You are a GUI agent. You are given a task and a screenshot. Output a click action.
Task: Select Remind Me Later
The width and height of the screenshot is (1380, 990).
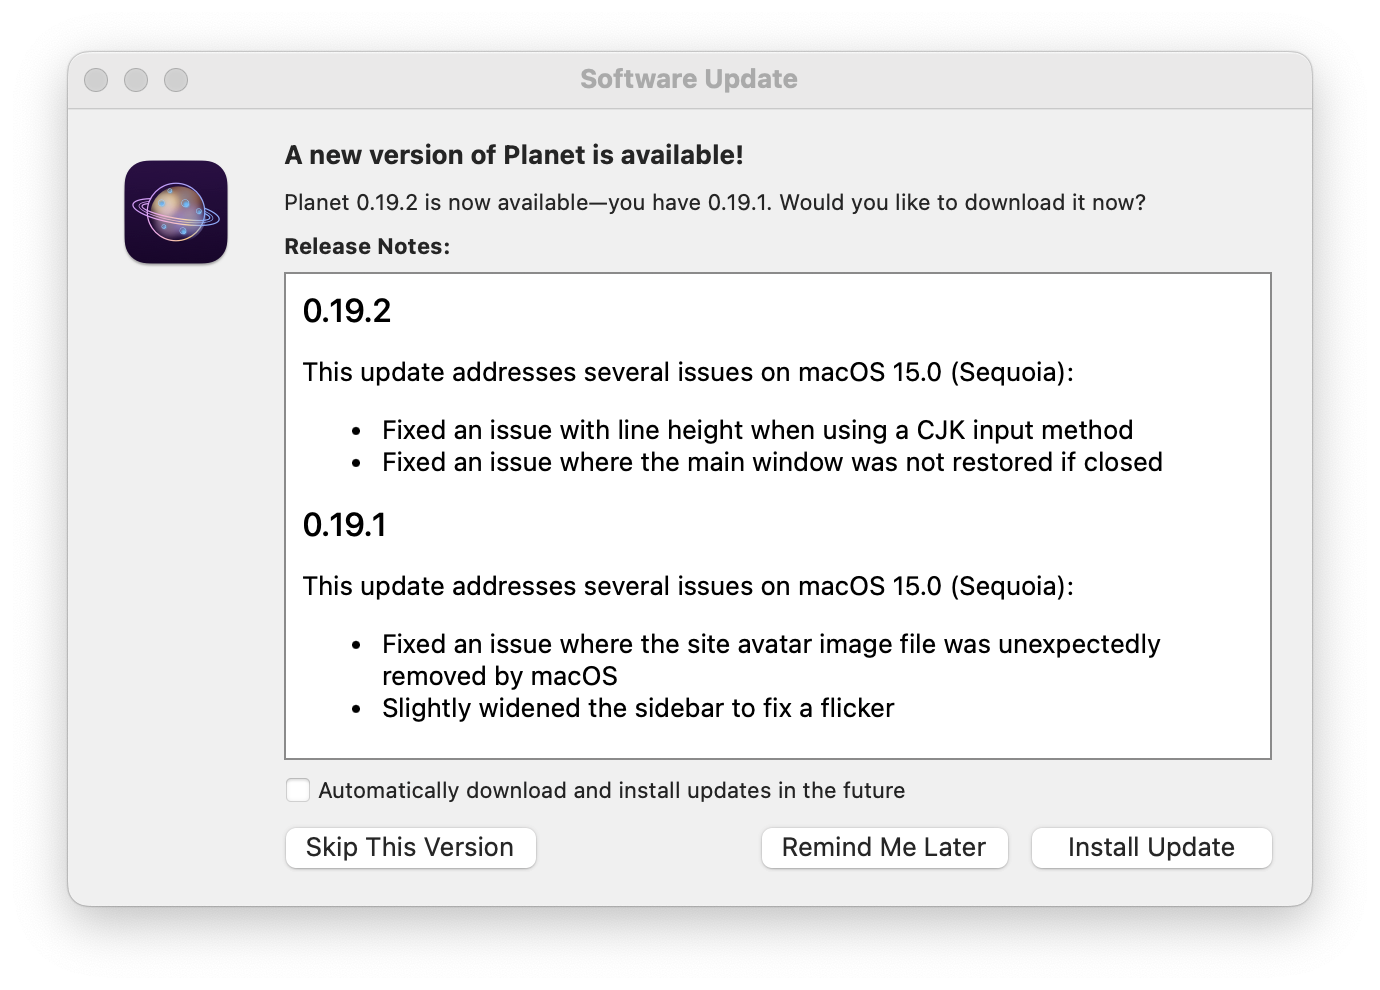click(884, 847)
